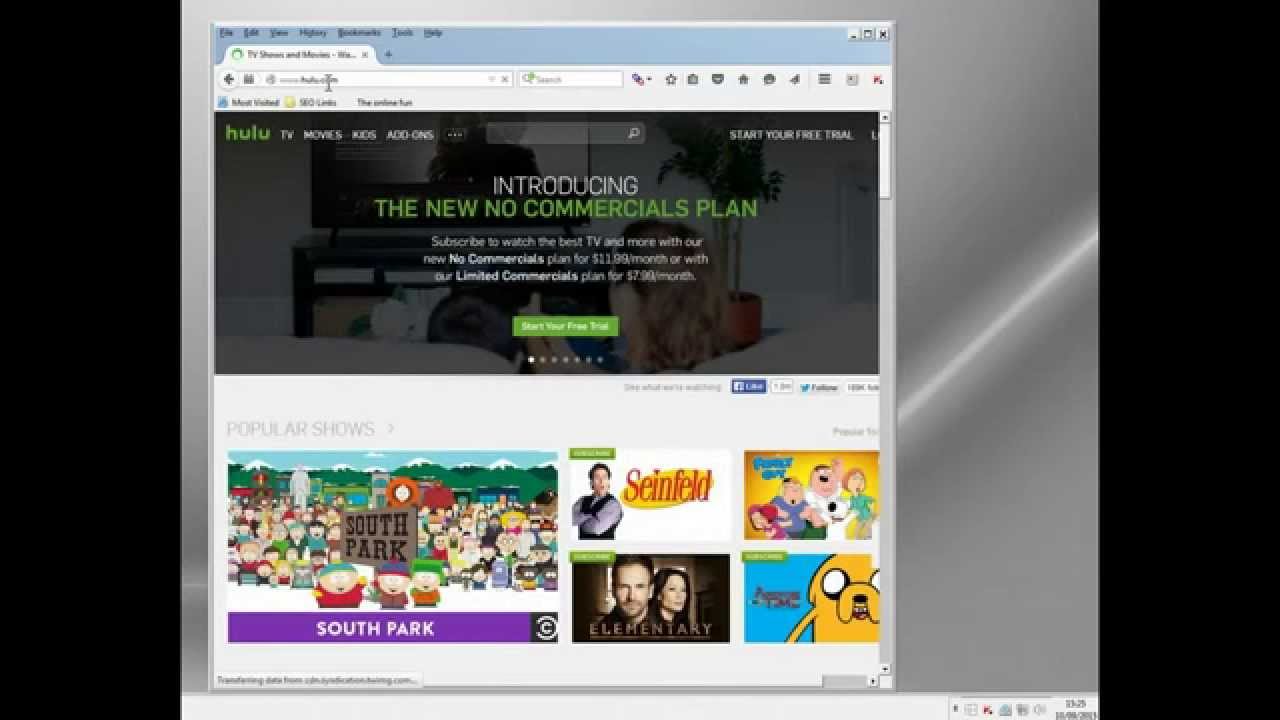Open the Seinfeld show thumbnail

[650, 494]
